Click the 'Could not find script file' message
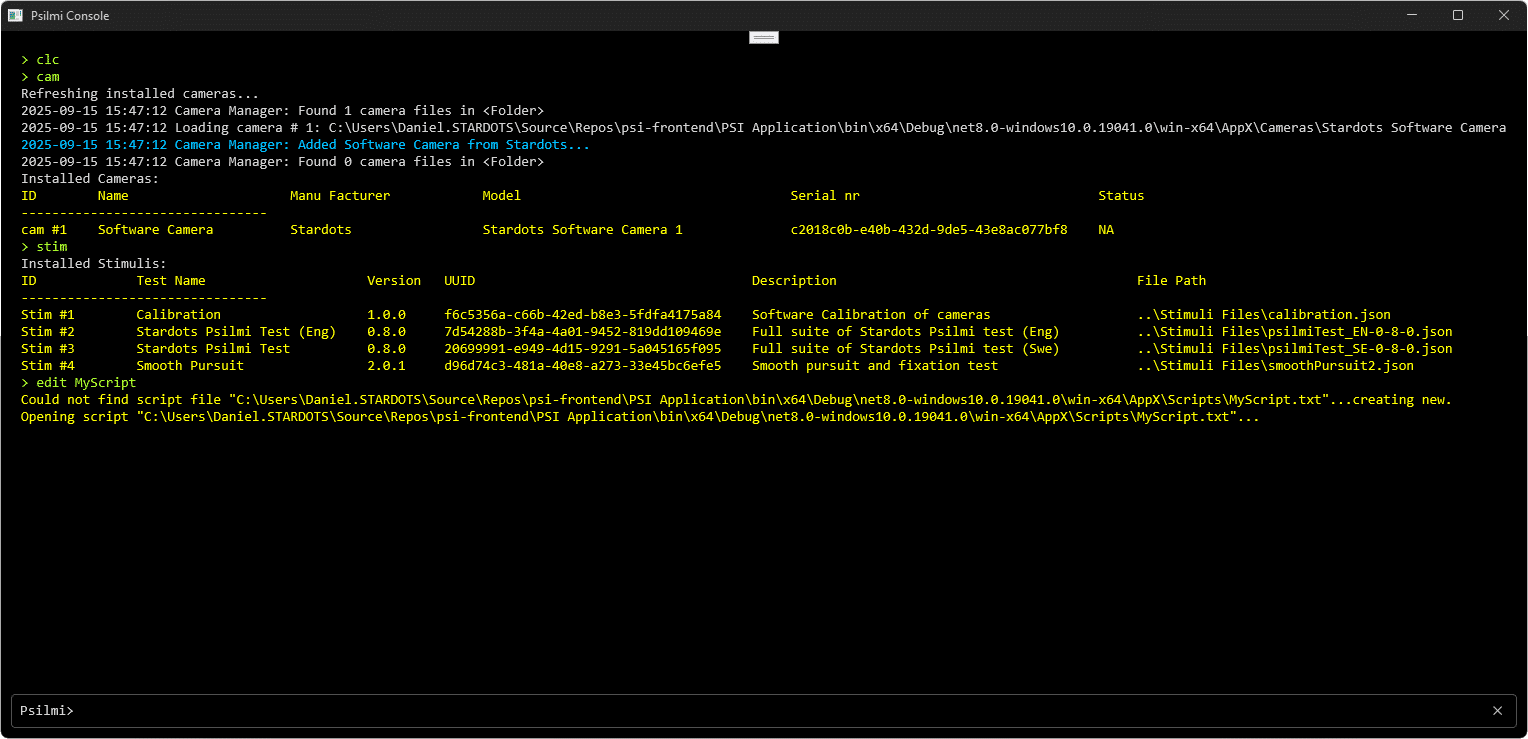 point(735,400)
